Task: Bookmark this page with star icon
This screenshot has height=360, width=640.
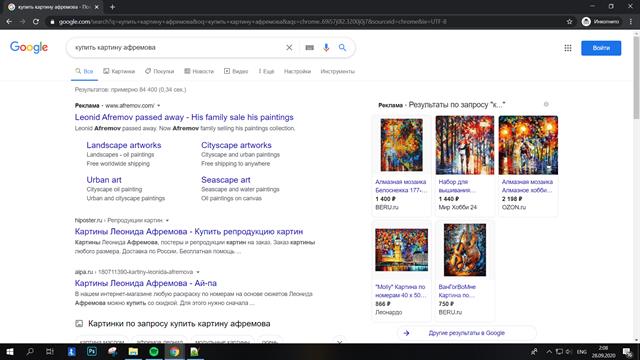Action: 569,22
